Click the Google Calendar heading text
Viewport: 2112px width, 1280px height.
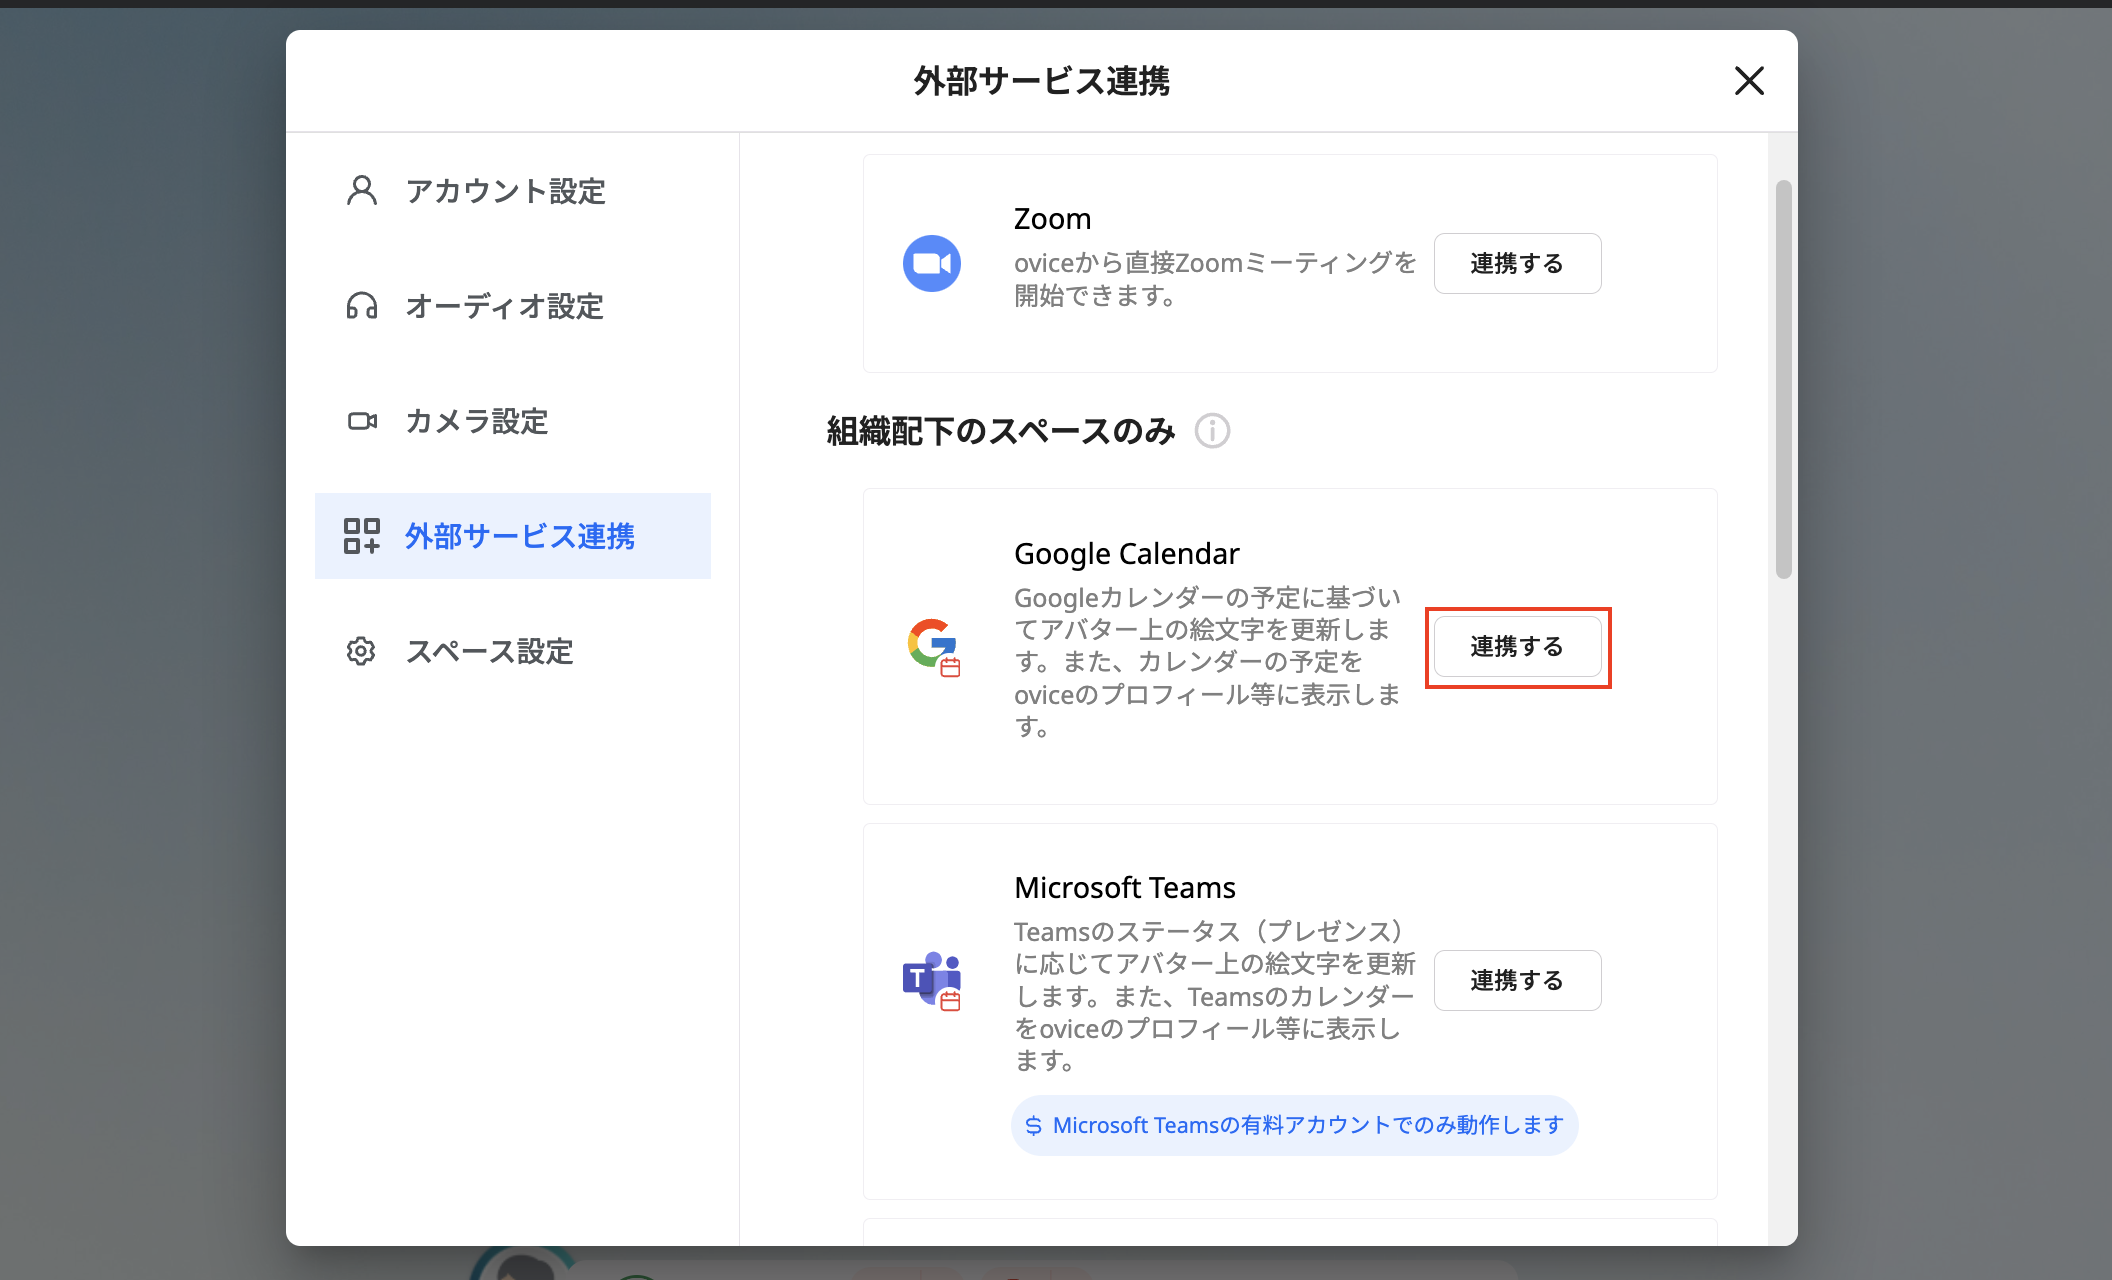click(x=1126, y=554)
